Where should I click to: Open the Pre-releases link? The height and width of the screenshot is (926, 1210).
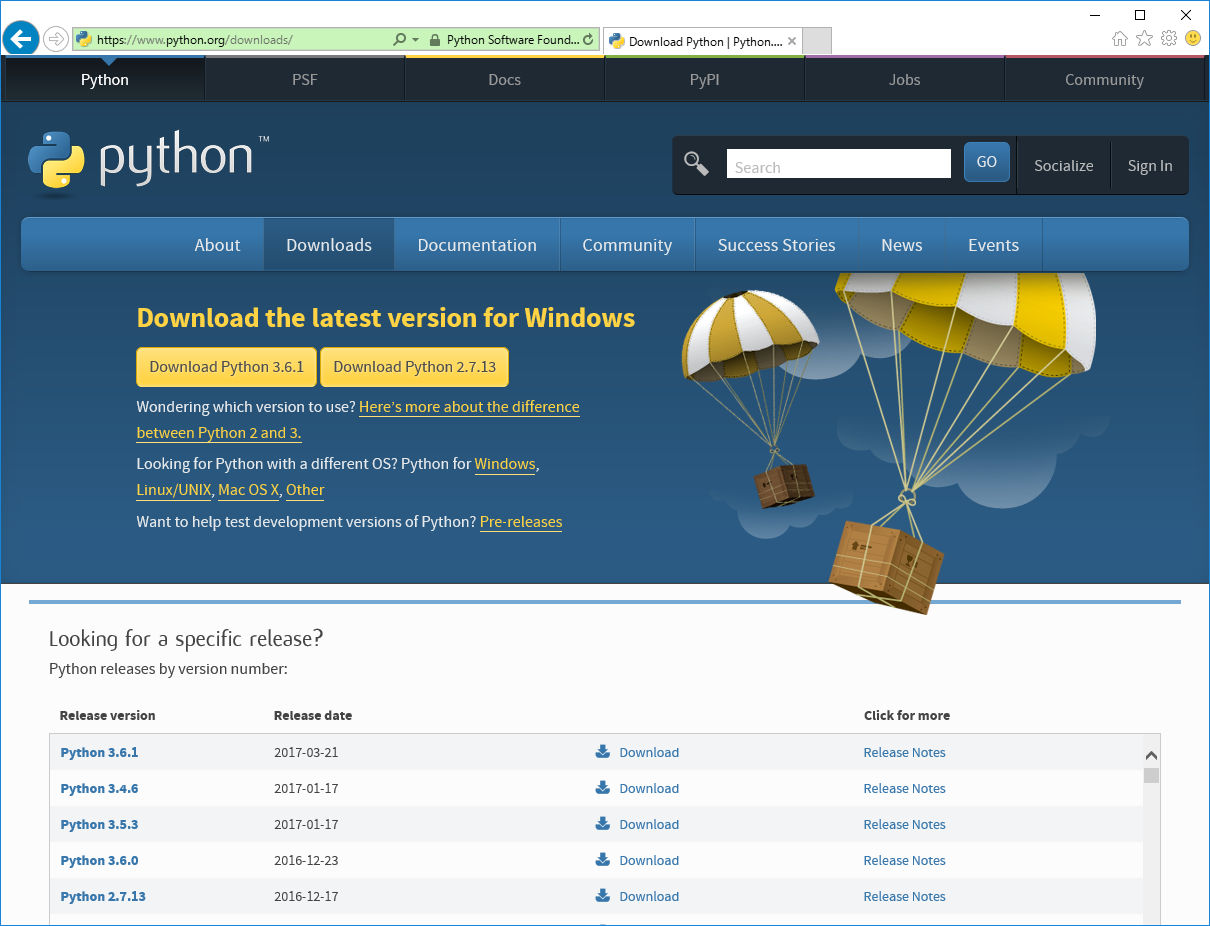coord(521,522)
